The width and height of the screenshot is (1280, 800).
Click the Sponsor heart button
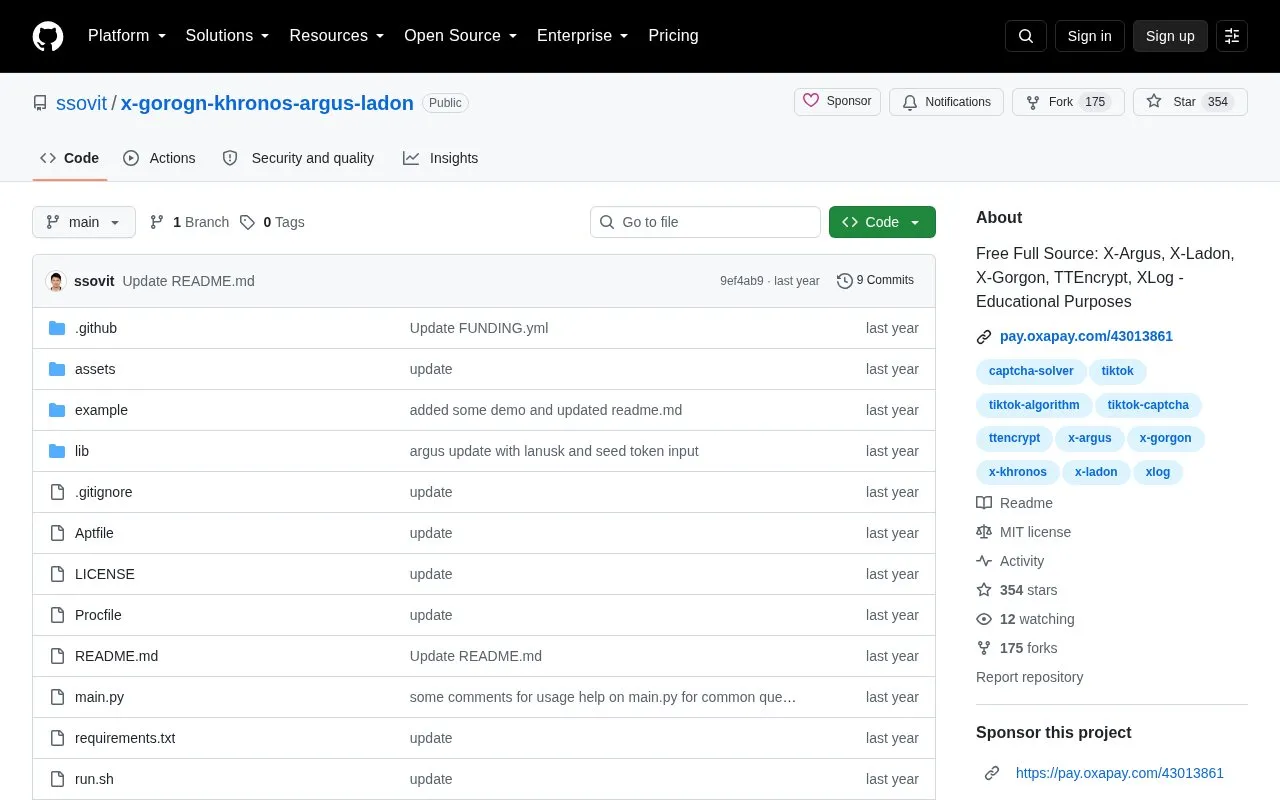point(838,102)
